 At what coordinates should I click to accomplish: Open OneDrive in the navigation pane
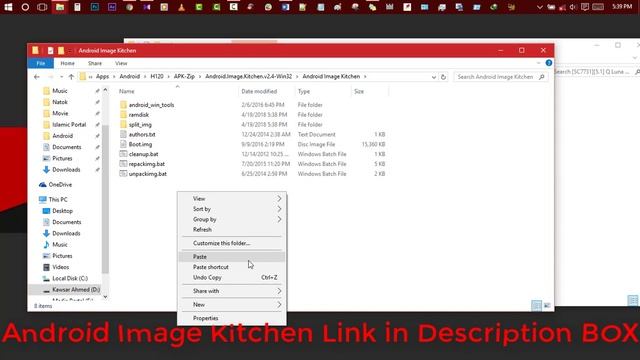pos(60,184)
